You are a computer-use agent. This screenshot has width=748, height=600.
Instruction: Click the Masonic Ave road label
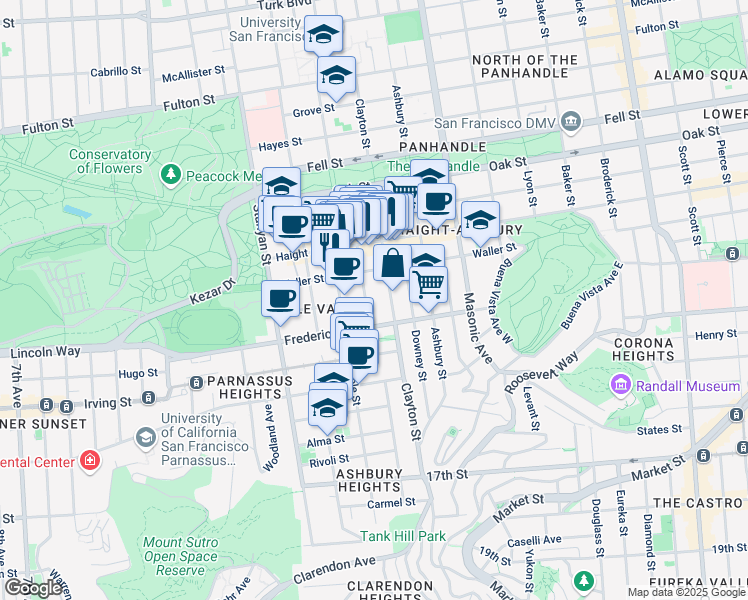pos(478,328)
